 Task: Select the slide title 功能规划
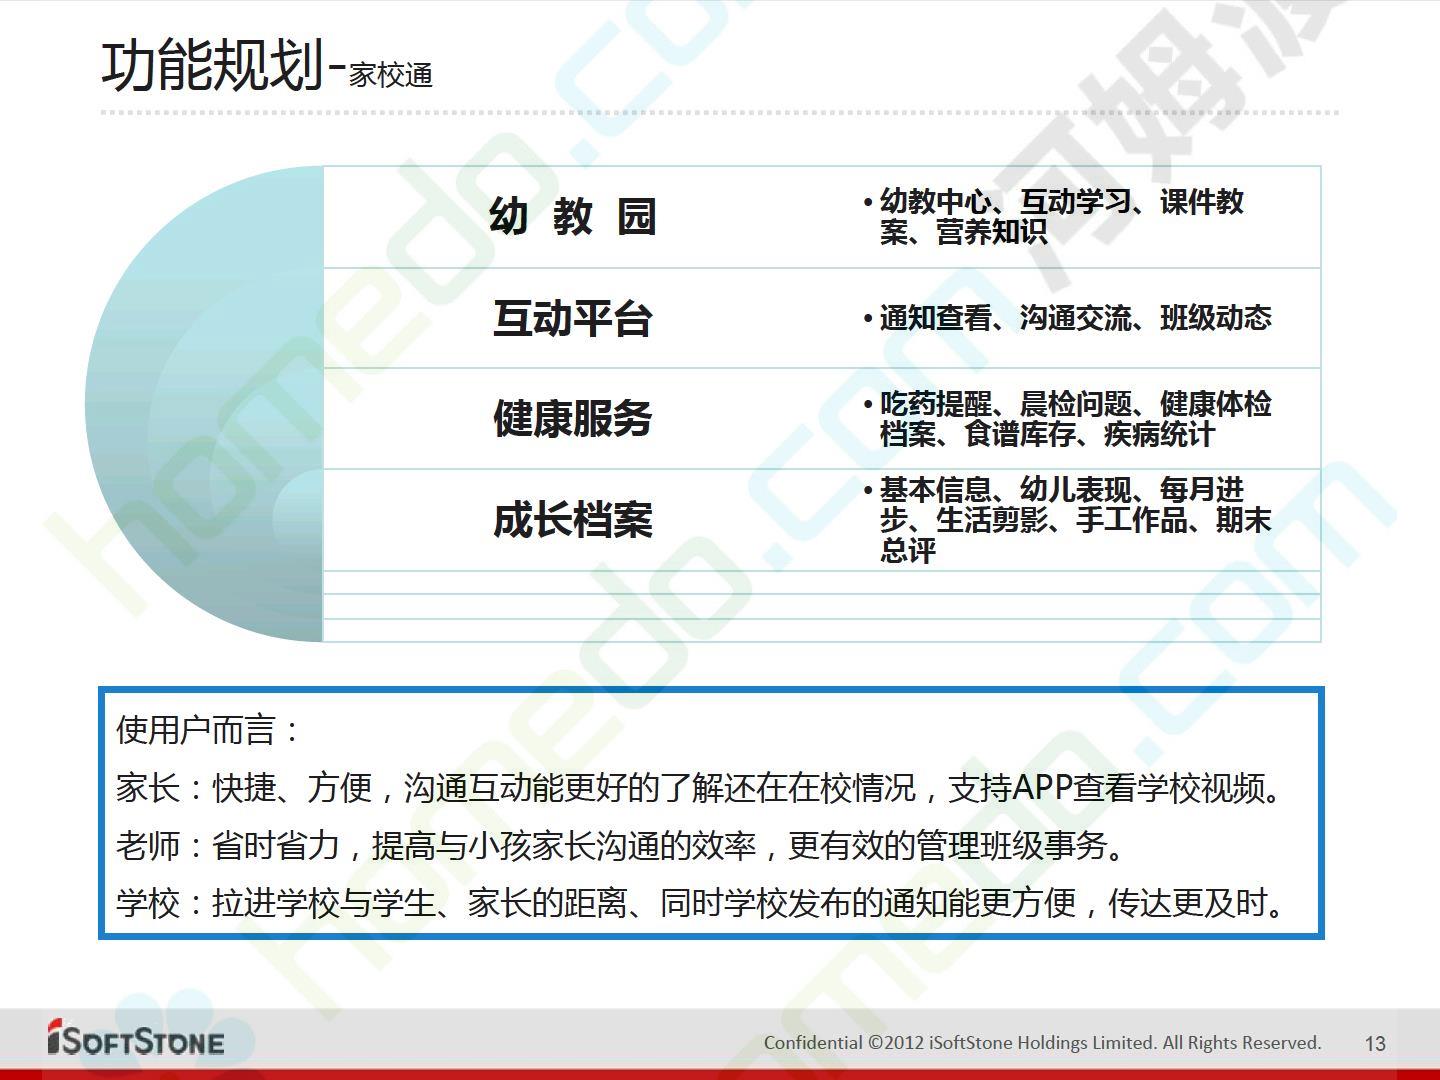tap(212, 66)
